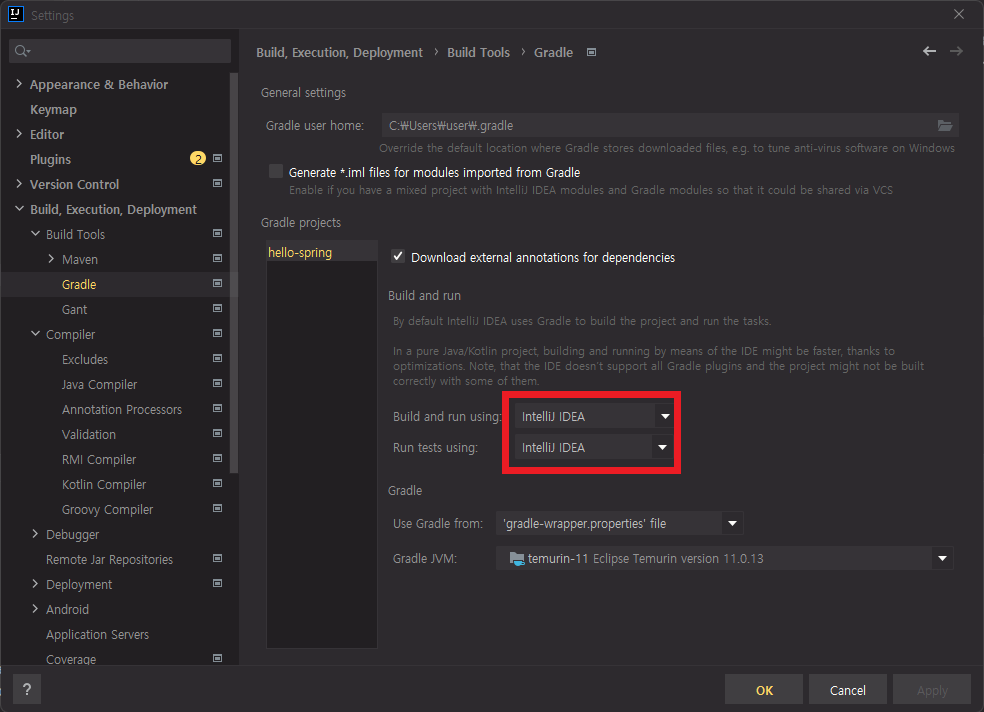
Task: Click the project icon beside Plugins row
Action: point(218,158)
